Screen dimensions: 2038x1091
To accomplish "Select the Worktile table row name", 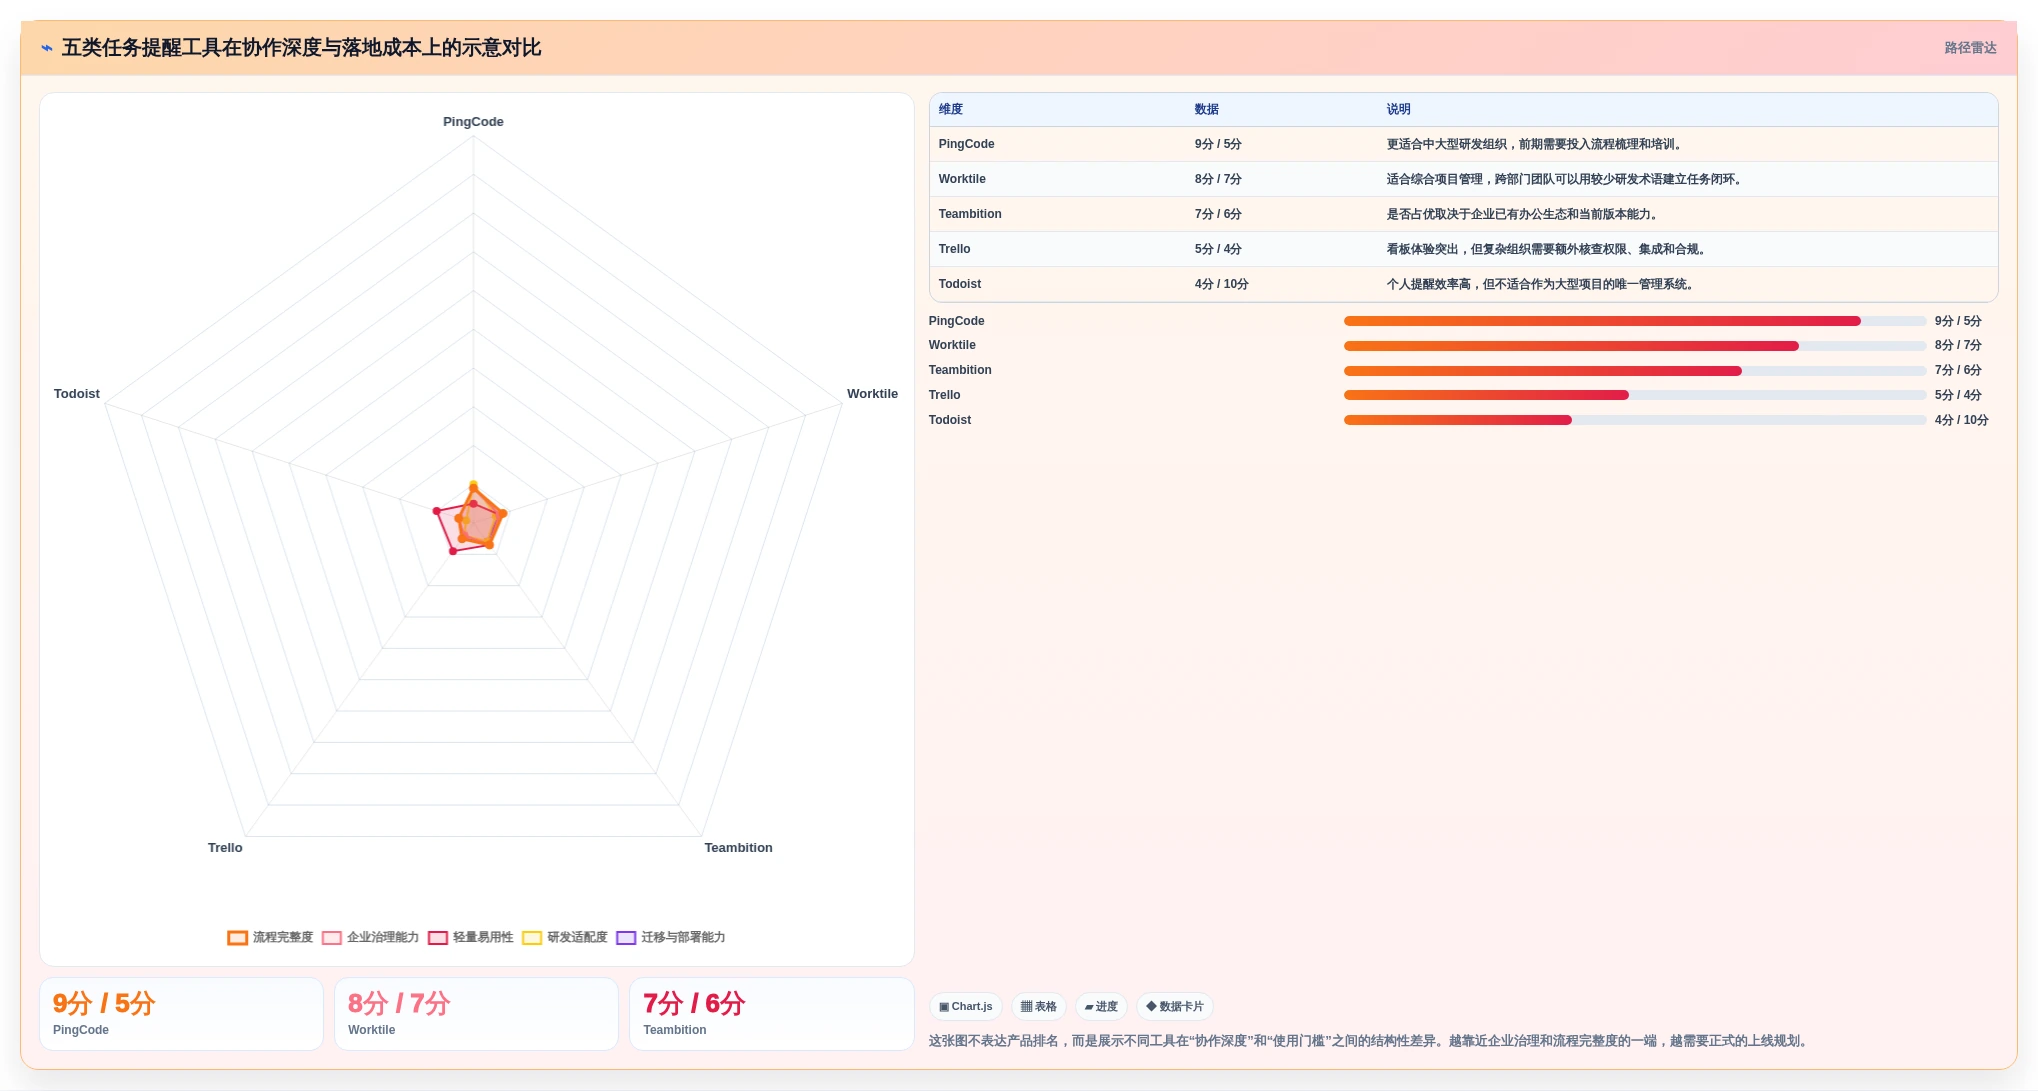I will point(962,179).
